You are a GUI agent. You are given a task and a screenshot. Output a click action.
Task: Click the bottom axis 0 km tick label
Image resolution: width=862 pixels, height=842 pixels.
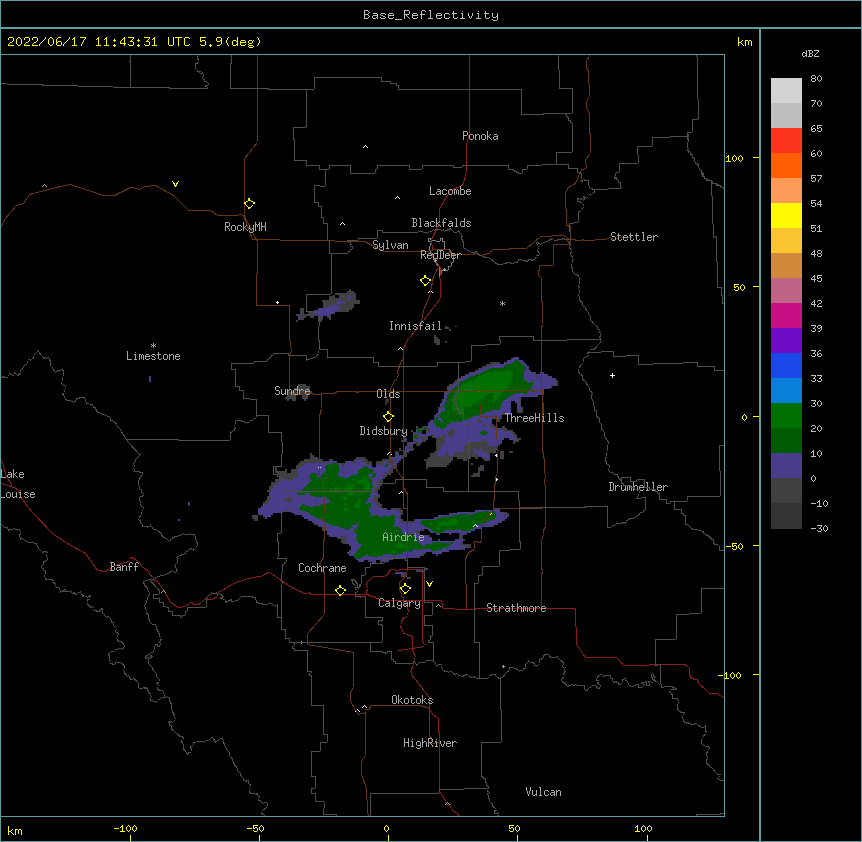point(386,829)
